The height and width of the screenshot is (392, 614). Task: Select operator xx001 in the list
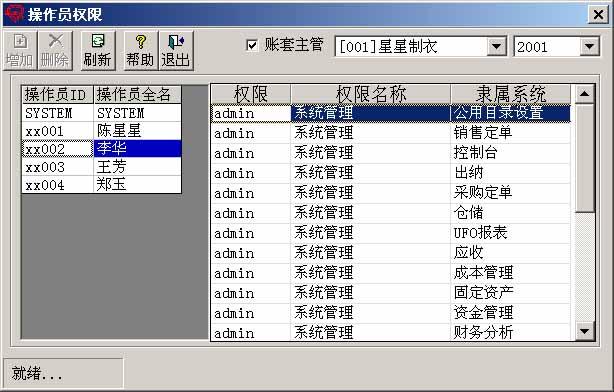tap(58, 131)
